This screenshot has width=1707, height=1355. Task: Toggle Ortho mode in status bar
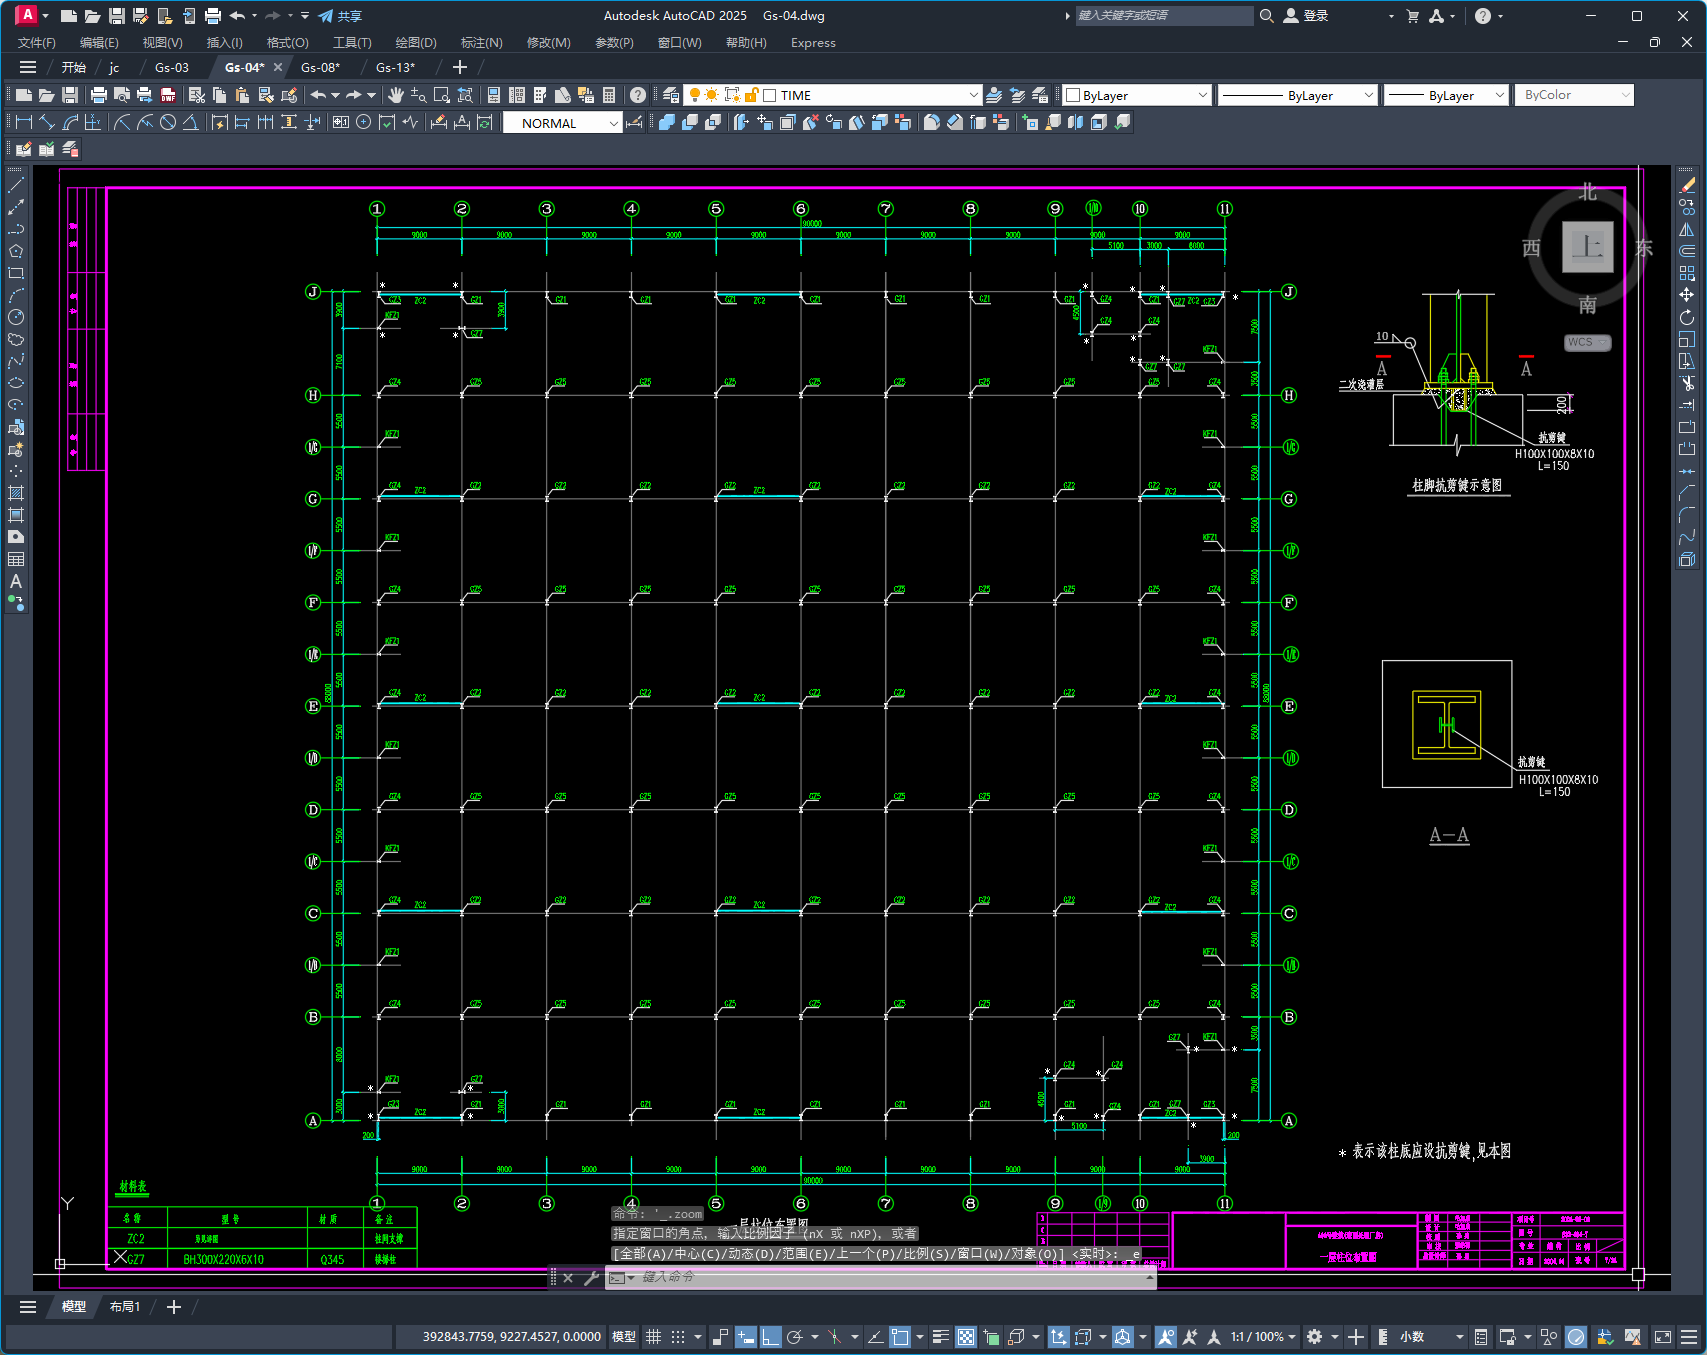coord(770,1337)
